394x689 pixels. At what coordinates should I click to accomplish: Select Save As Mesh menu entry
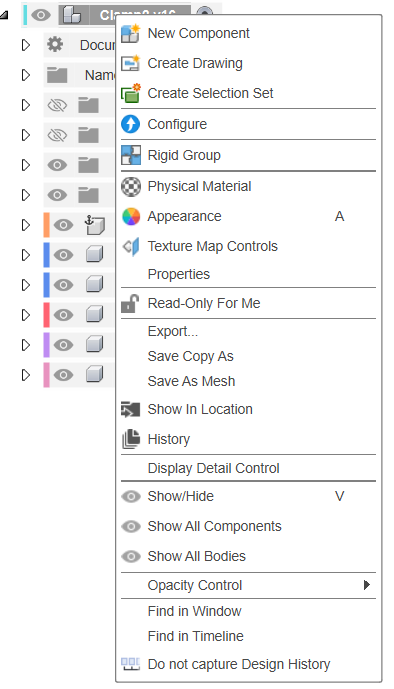(x=191, y=381)
